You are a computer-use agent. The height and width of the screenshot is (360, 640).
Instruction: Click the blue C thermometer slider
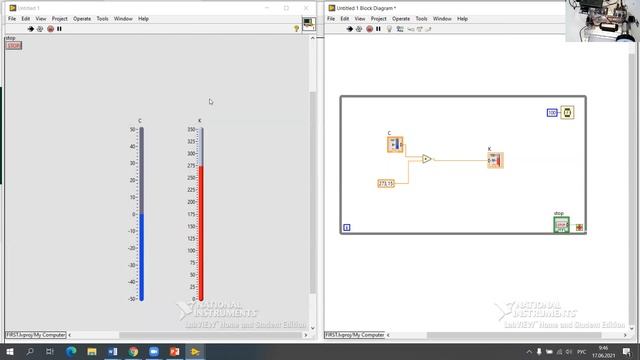click(141, 214)
